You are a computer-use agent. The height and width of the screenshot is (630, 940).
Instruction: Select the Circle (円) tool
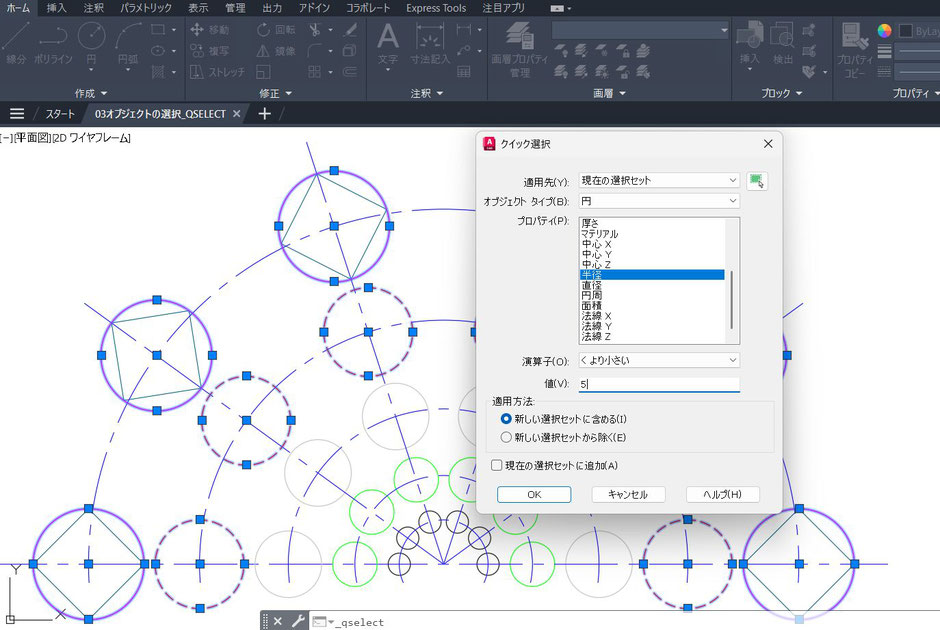pyautogui.click(x=91, y=43)
